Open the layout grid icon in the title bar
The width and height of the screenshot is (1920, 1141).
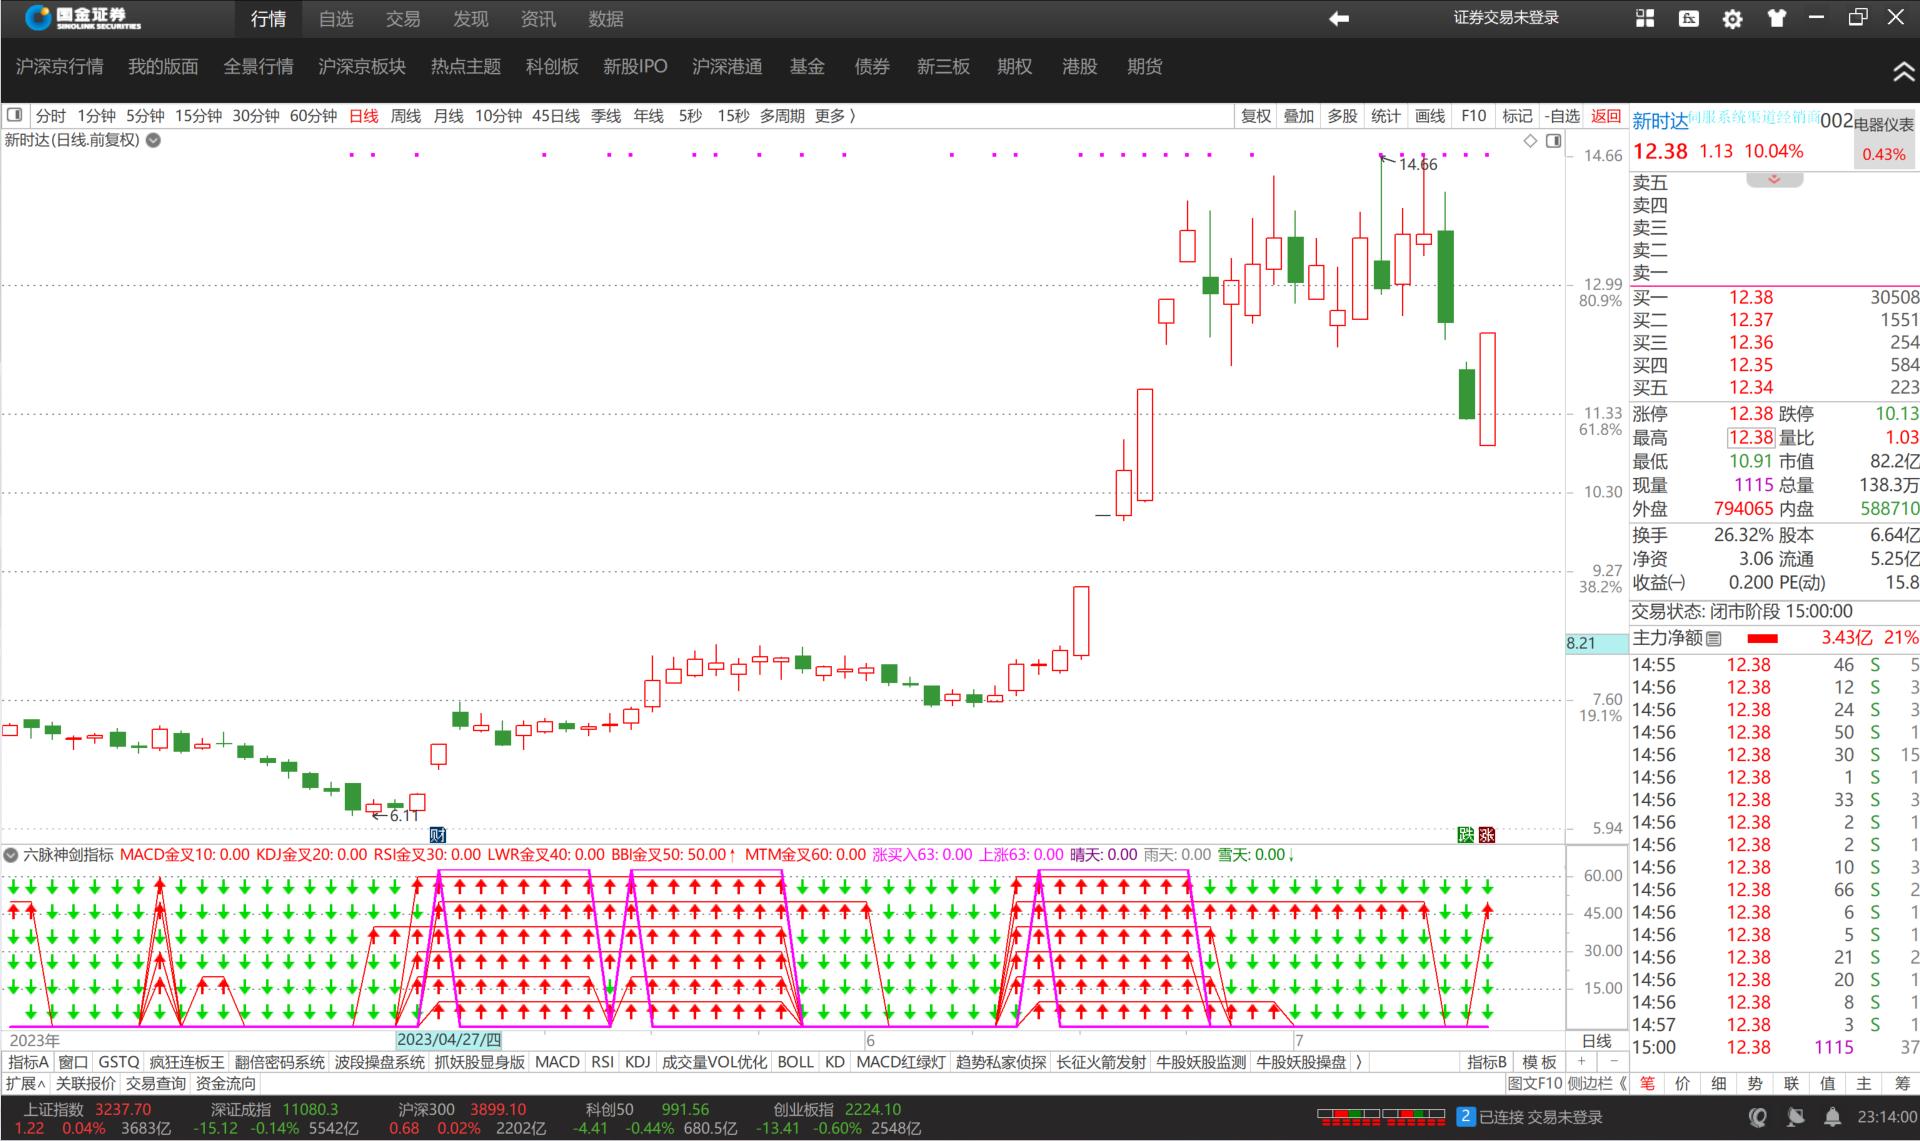(x=1645, y=18)
